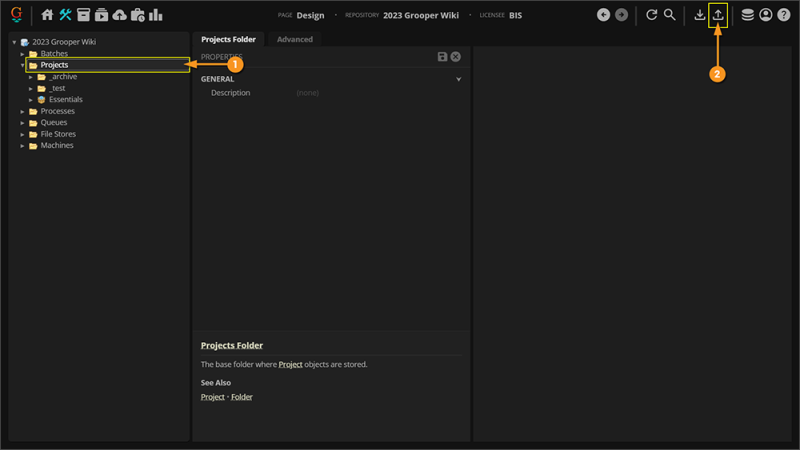Open the search magnifier icon

point(670,15)
